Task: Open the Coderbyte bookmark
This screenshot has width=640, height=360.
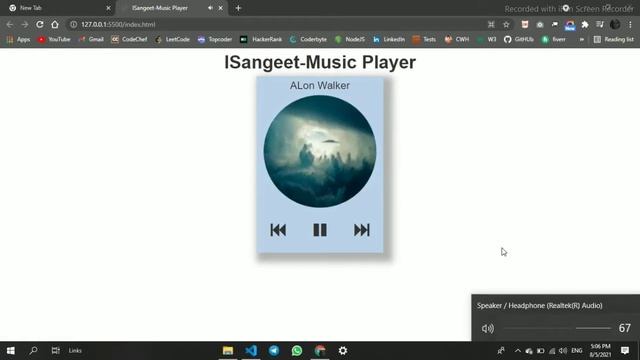Action: click(x=308, y=39)
